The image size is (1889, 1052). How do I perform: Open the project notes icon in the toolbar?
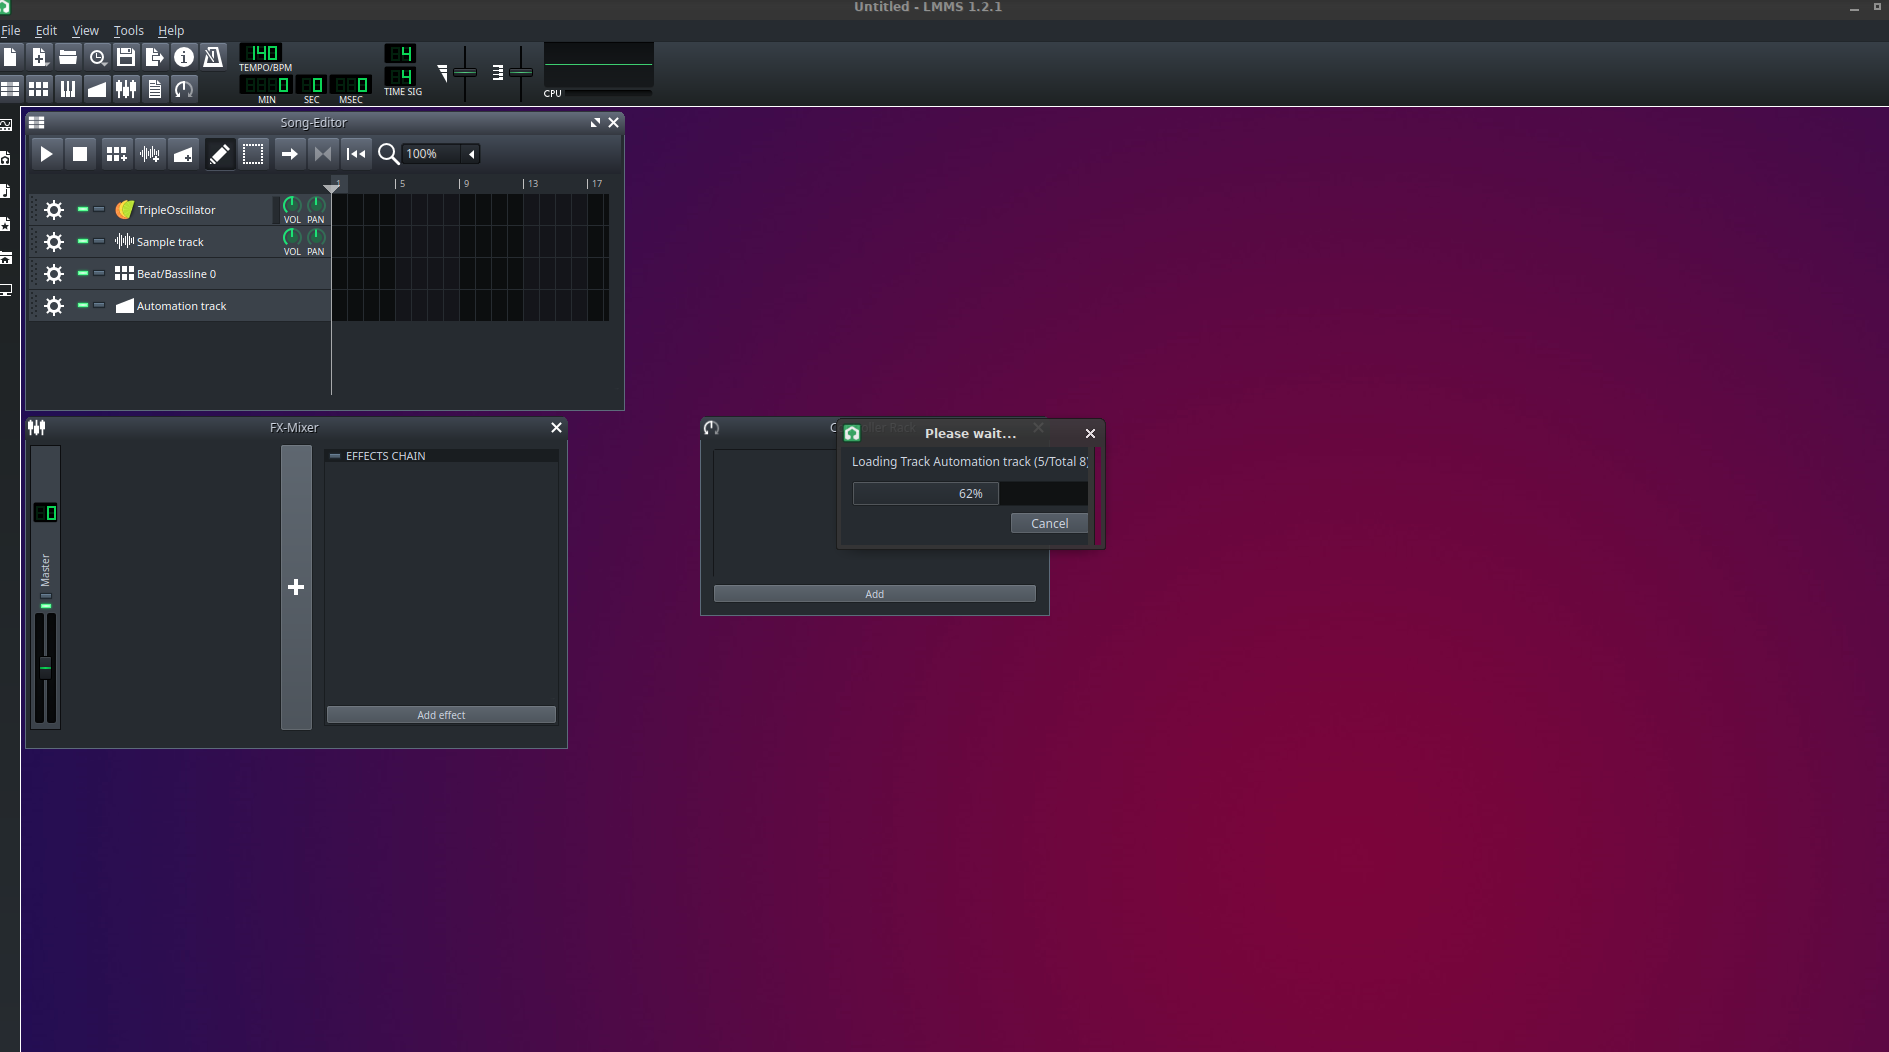click(x=155, y=88)
